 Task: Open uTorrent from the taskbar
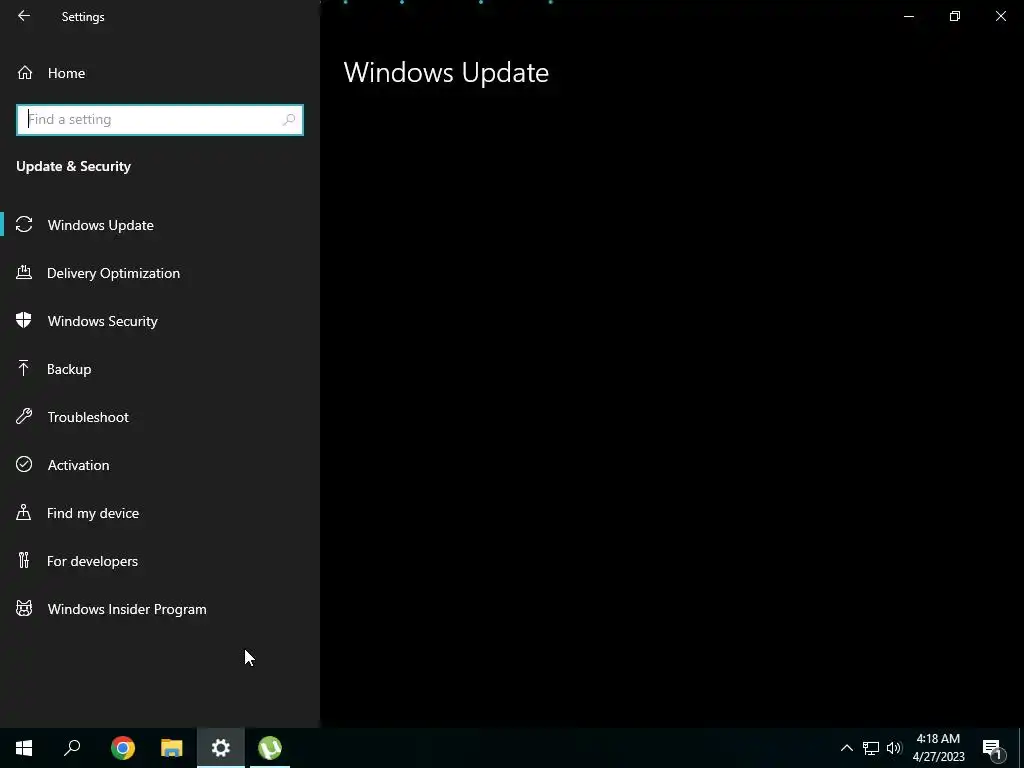click(270, 748)
